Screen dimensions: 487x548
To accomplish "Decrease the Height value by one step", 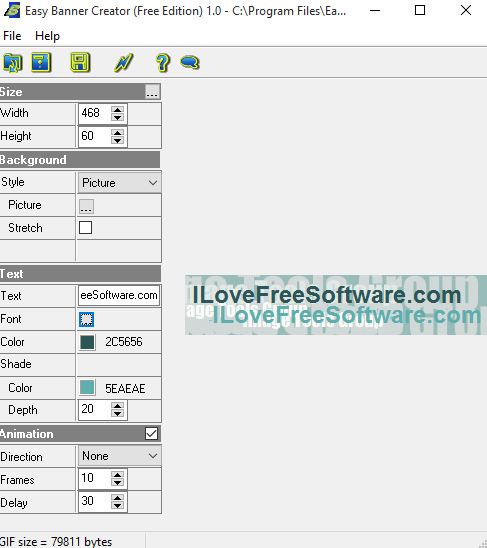I will (117, 140).
